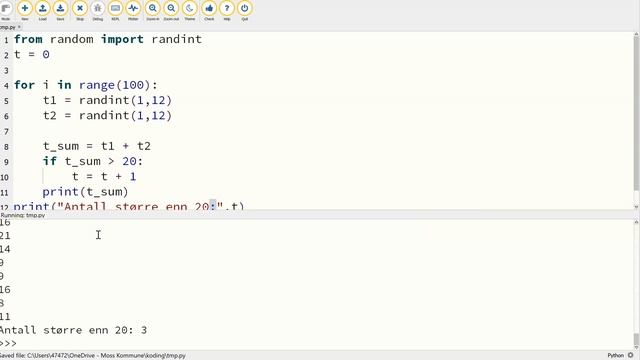Open Help question mark icon
Image resolution: width=640 pixels, height=360 pixels.
tap(227, 9)
